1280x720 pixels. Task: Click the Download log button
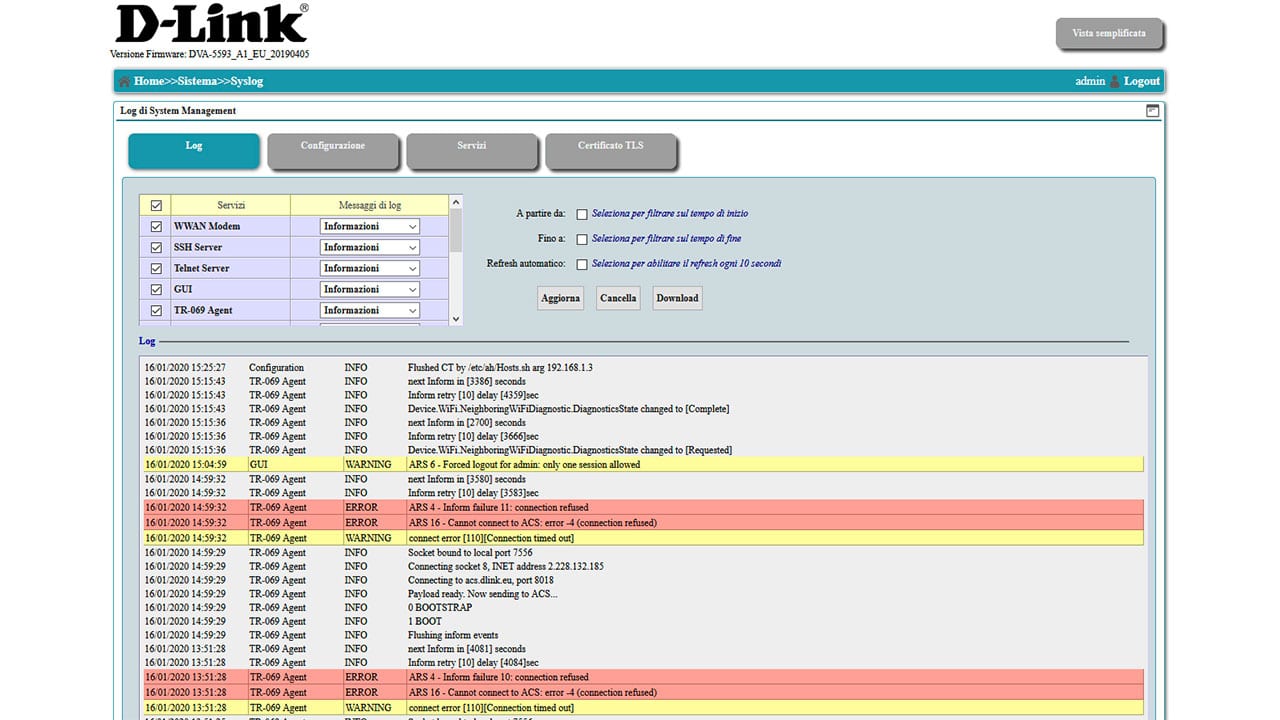[677, 298]
